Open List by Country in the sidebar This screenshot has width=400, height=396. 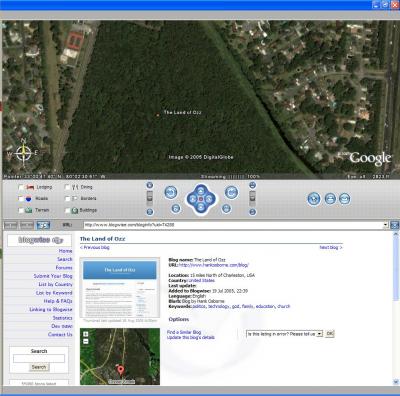[55, 284]
